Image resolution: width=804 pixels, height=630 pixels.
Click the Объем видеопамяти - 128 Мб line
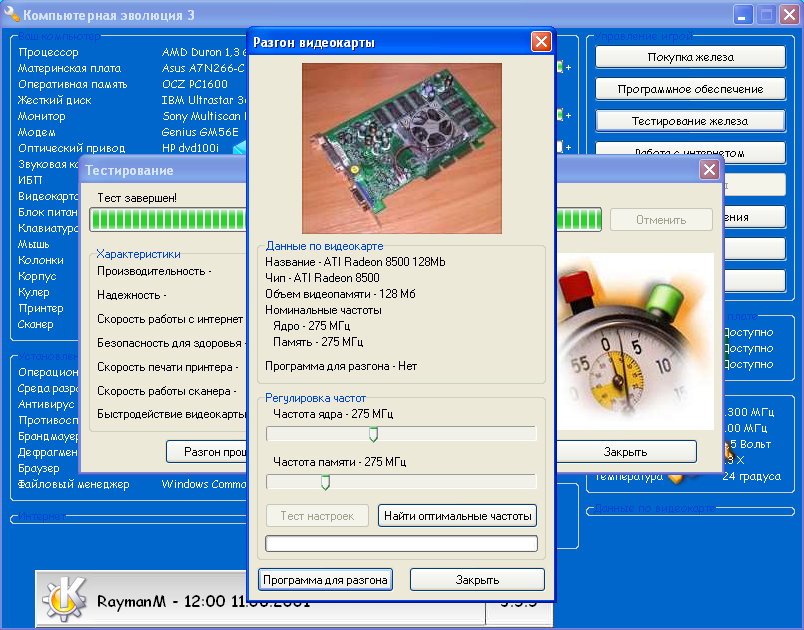click(340, 294)
